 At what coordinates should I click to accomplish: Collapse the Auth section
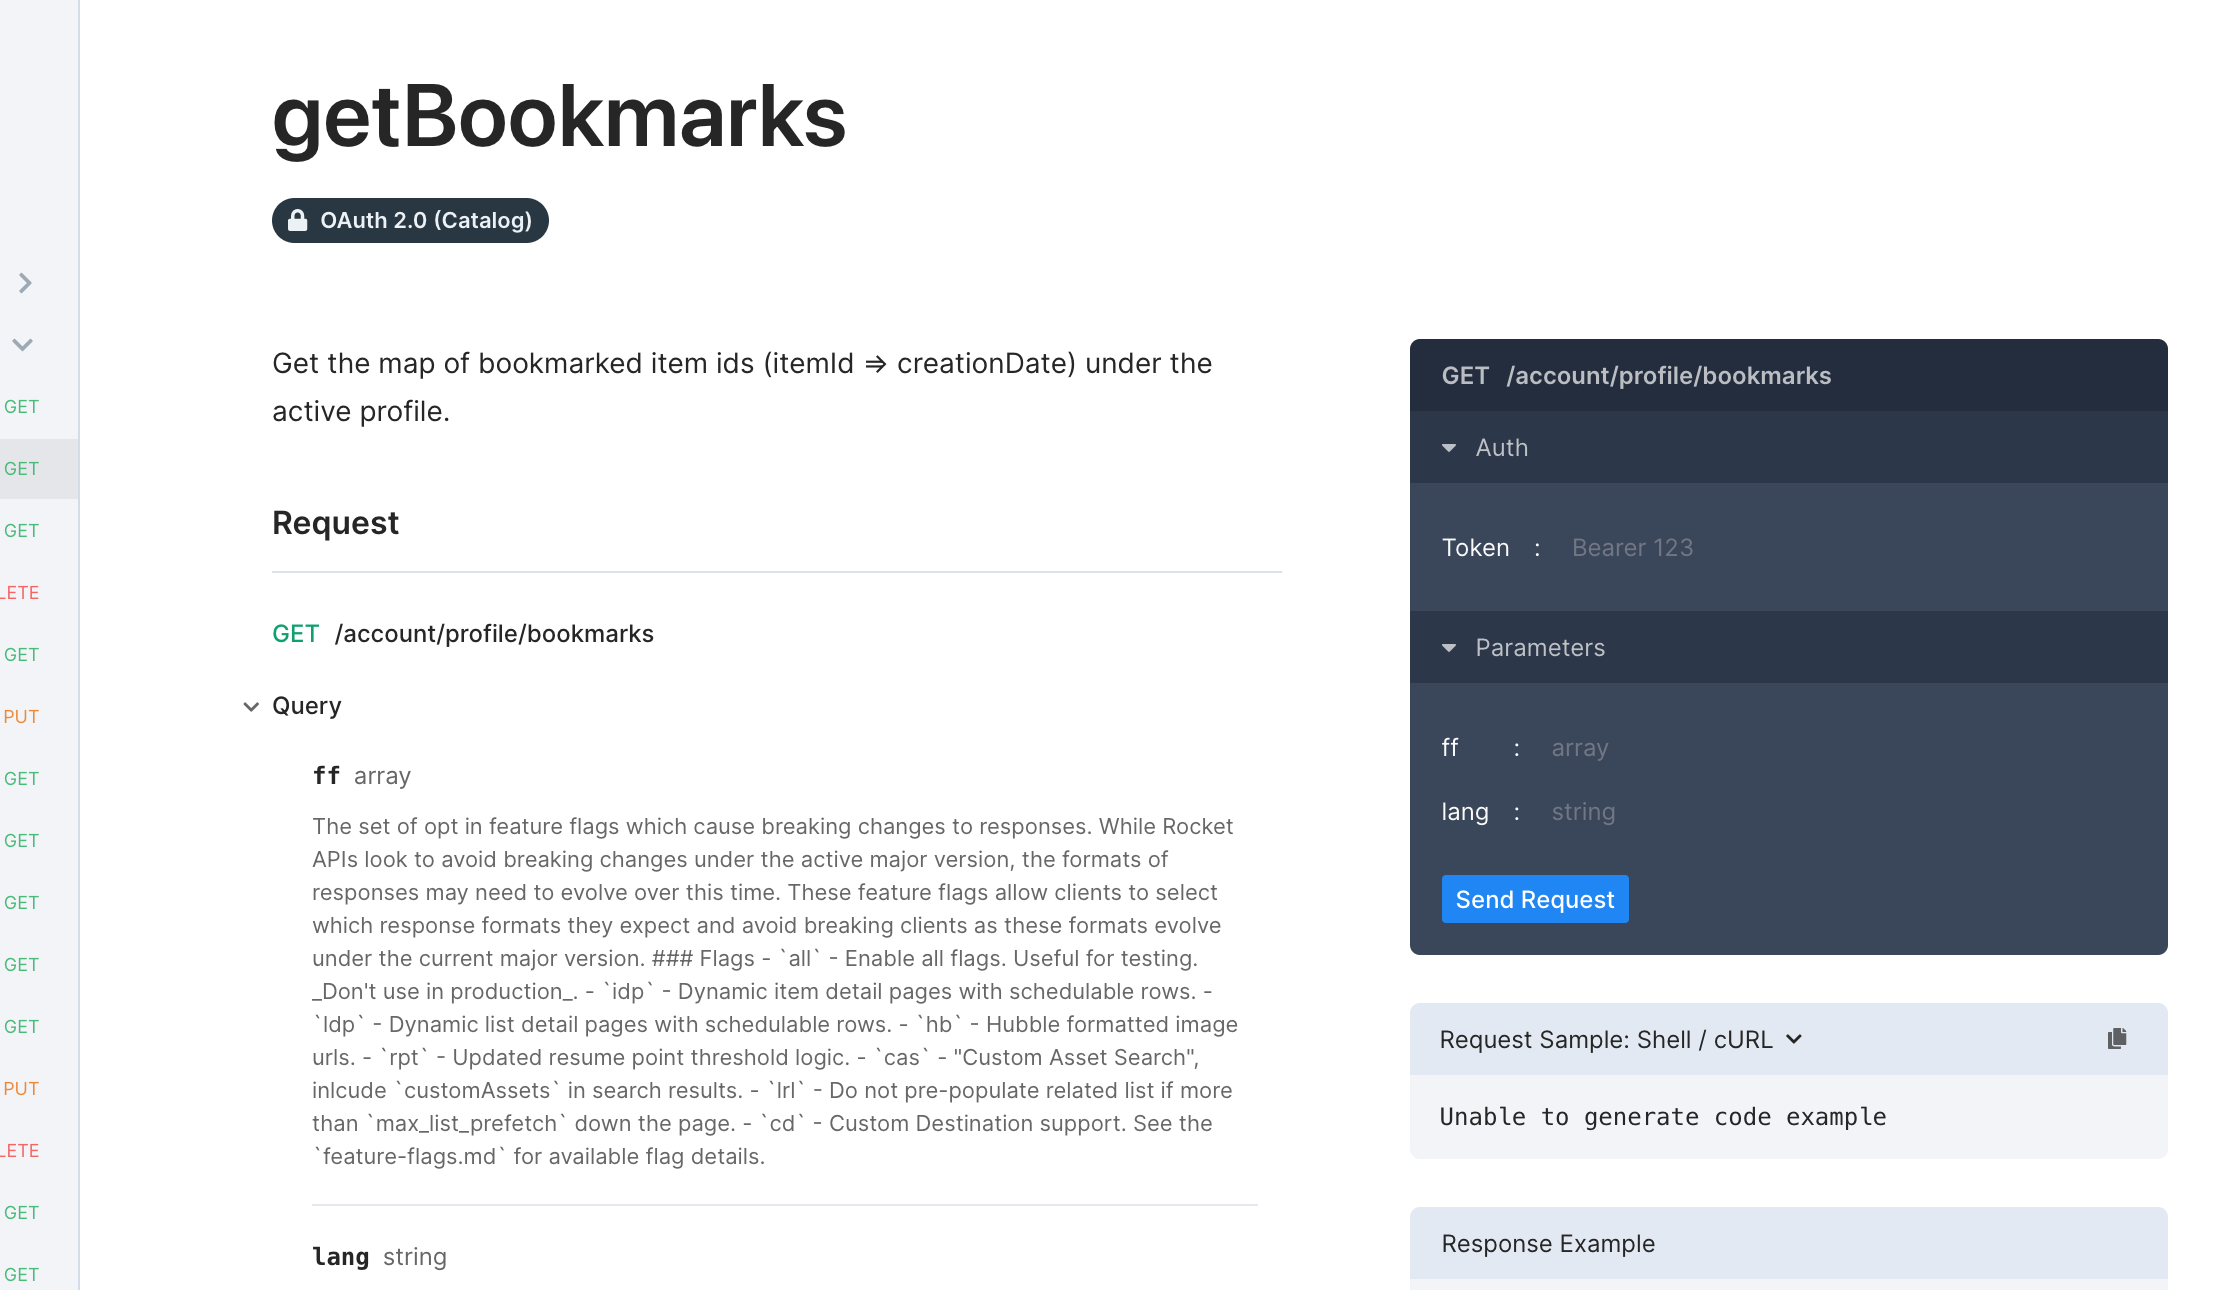point(1450,448)
